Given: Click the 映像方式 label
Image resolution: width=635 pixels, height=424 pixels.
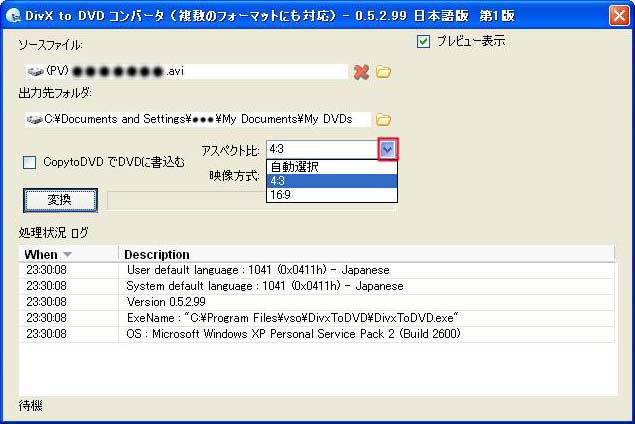Looking at the screenshot, I should click(x=234, y=176).
